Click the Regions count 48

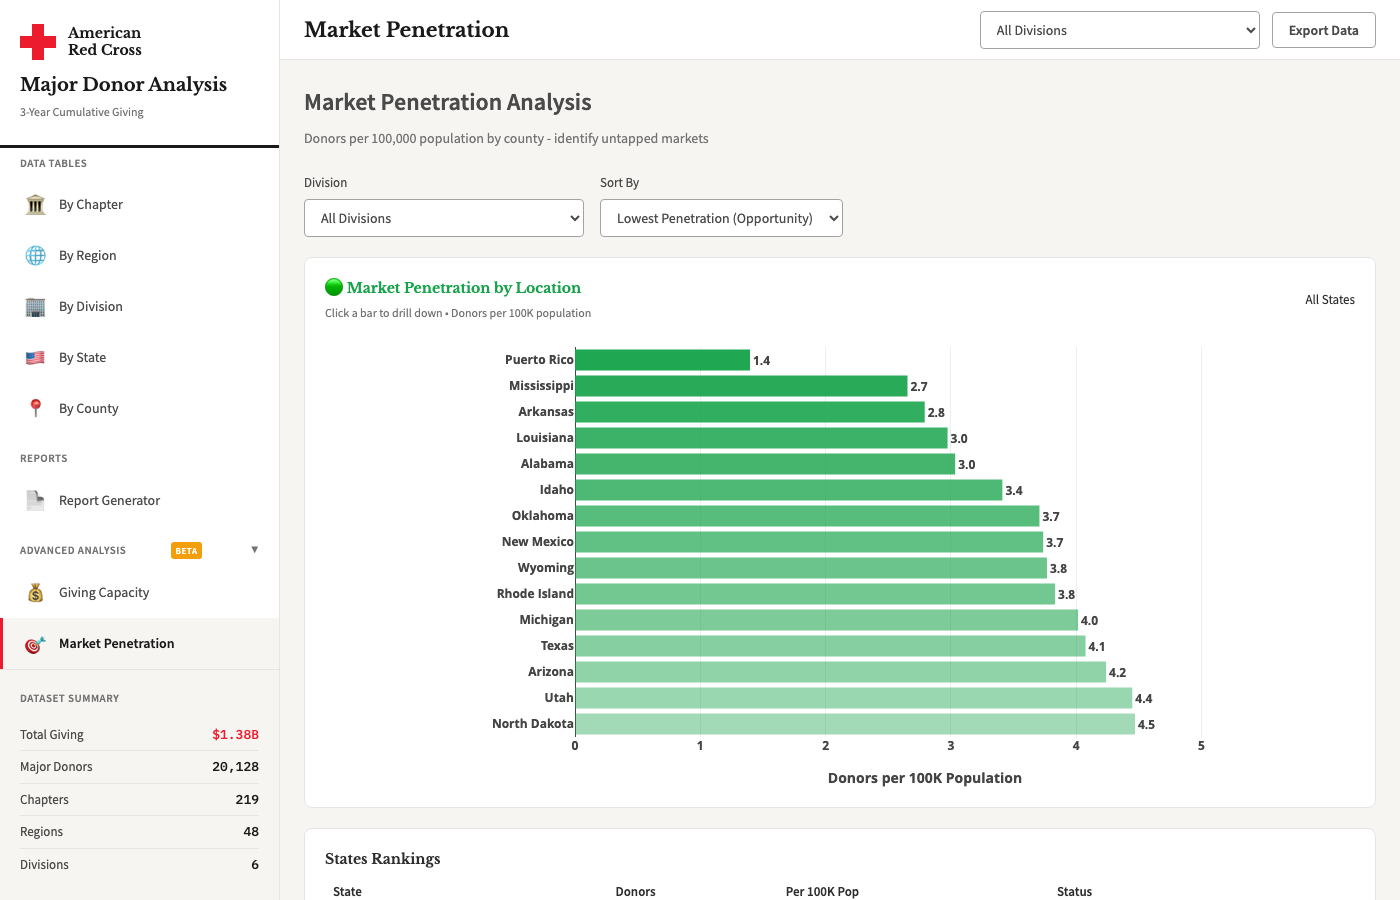pos(251,832)
